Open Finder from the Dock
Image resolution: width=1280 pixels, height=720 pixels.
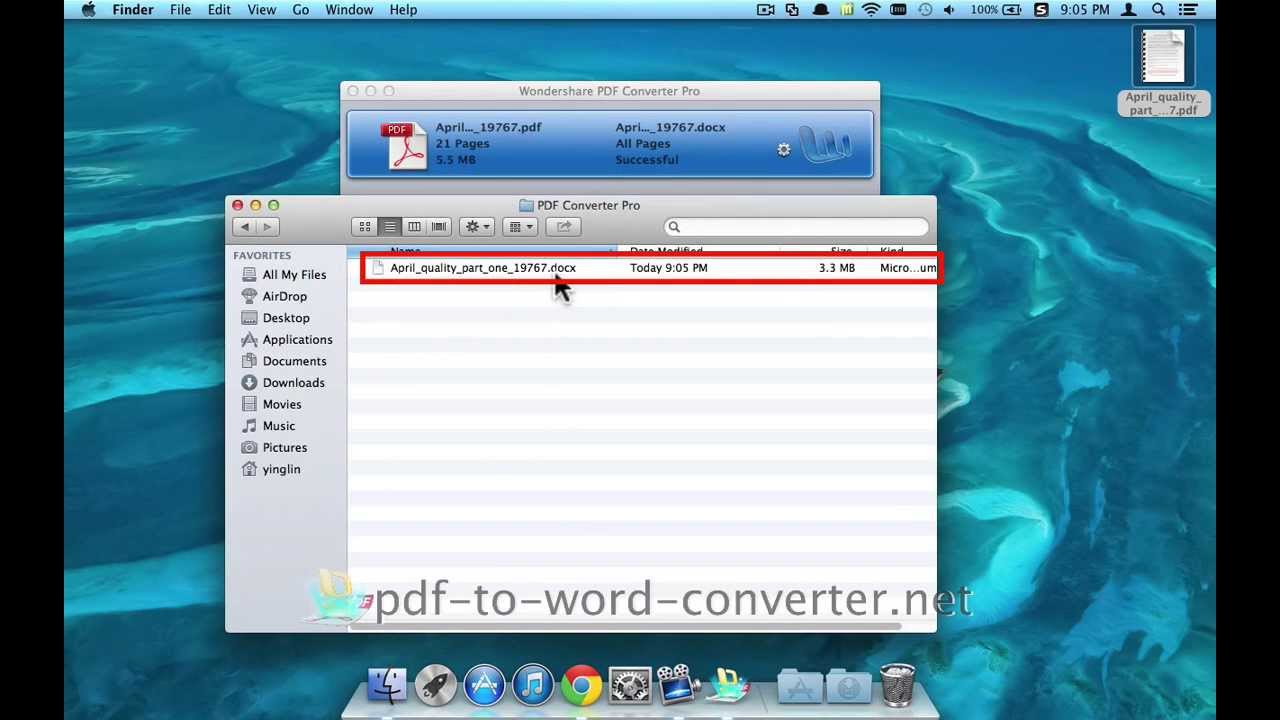click(x=387, y=686)
